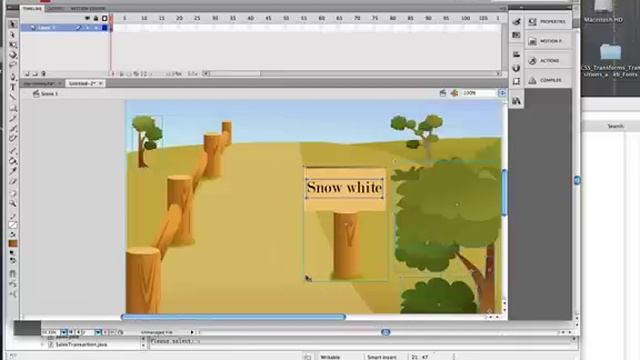This screenshot has height=360, width=640.
Task: Toggle Layer 1 lock dot
Action: 96,28
